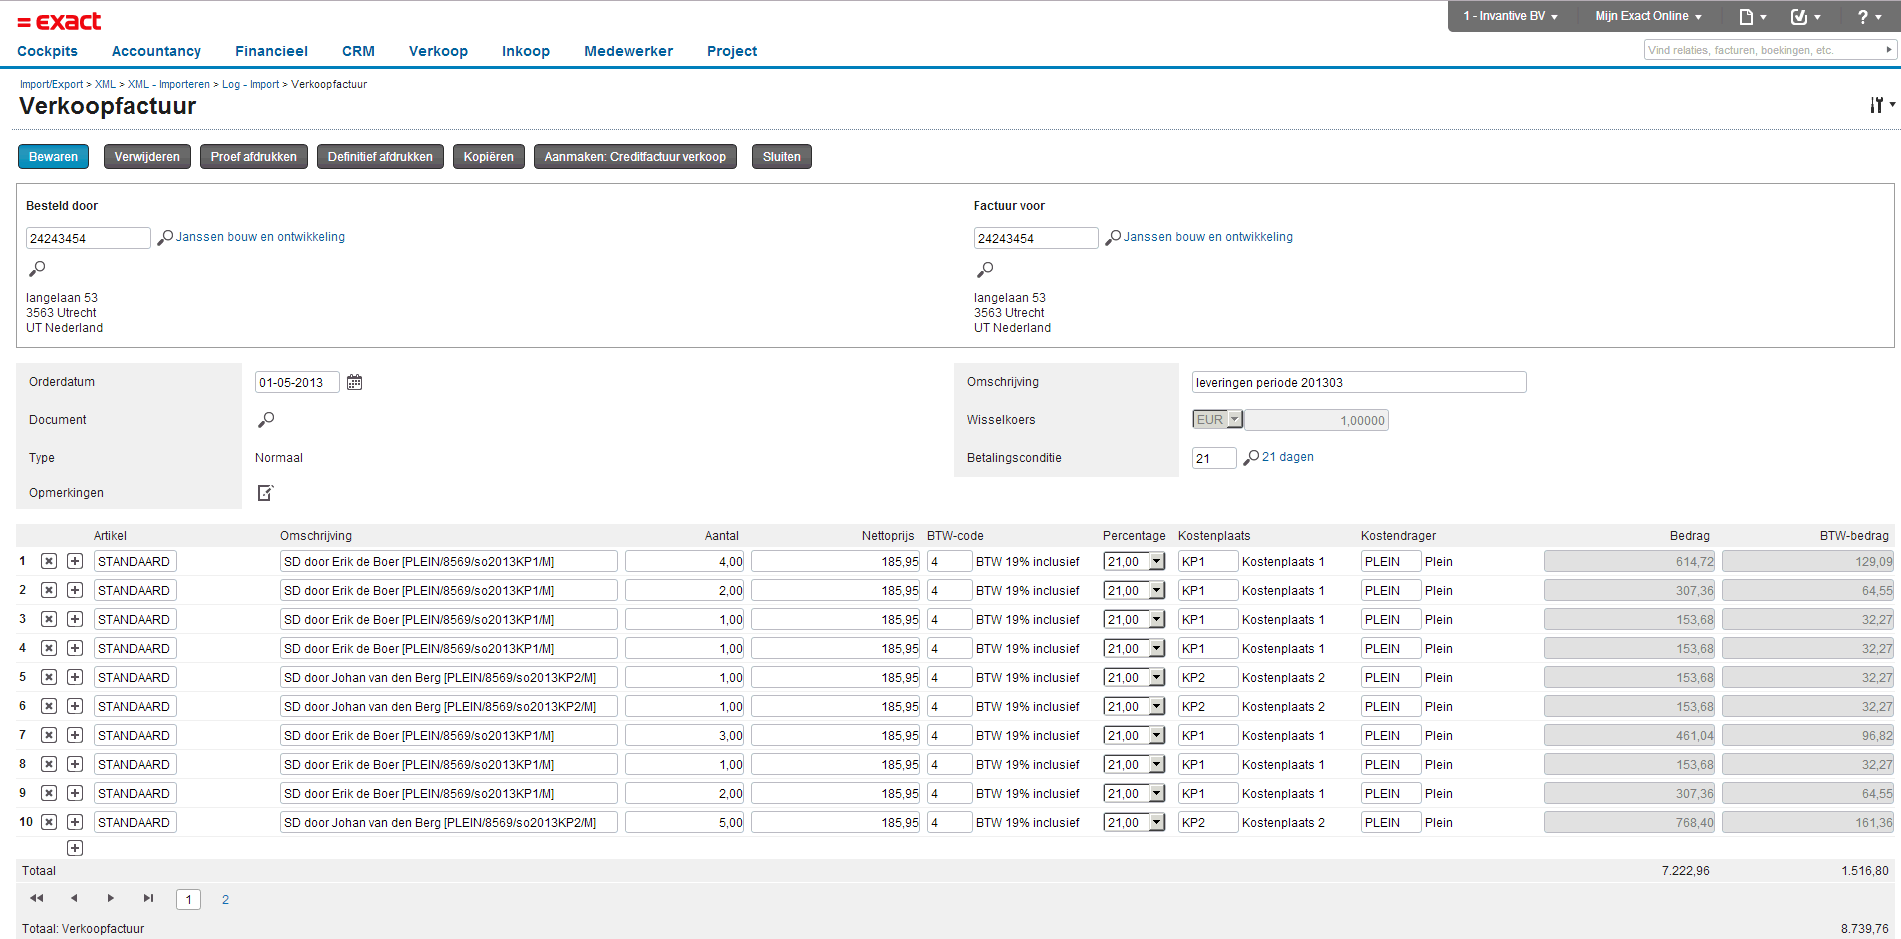This screenshot has width=1901, height=939.
Task: Open the Verkoop menu
Action: click(x=438, y=51)
